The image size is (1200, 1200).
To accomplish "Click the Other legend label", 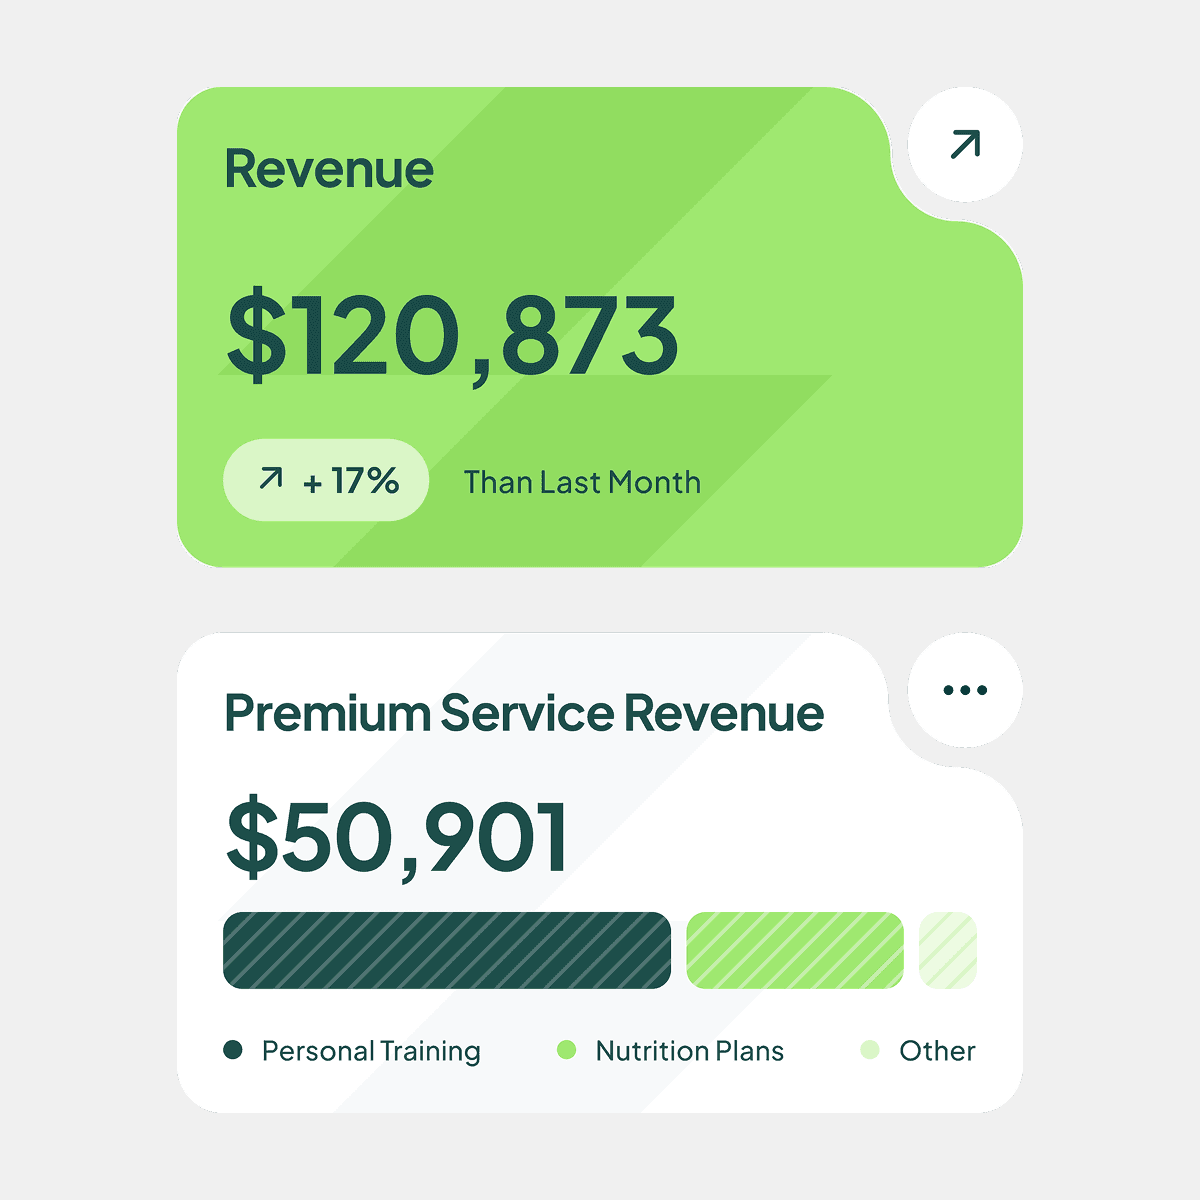I will [x=937, y=1051].
